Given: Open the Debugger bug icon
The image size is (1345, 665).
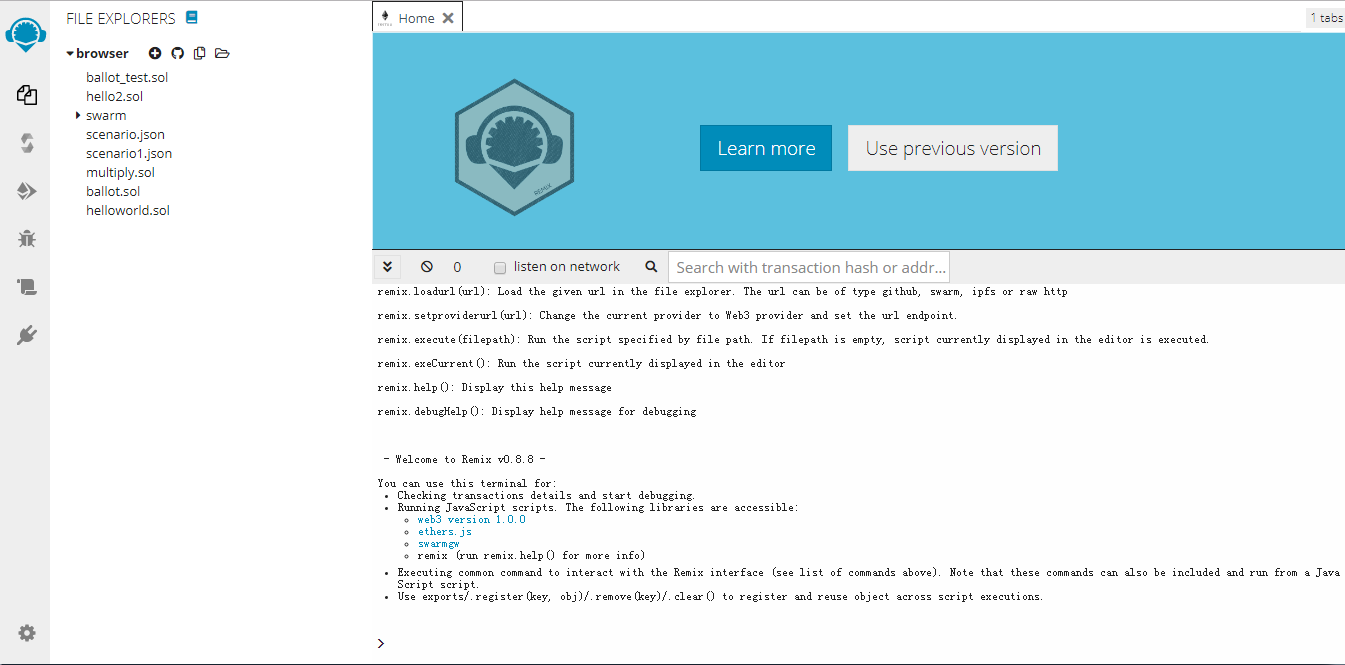Looking at the screenshot, I should (x=27, y=239).
